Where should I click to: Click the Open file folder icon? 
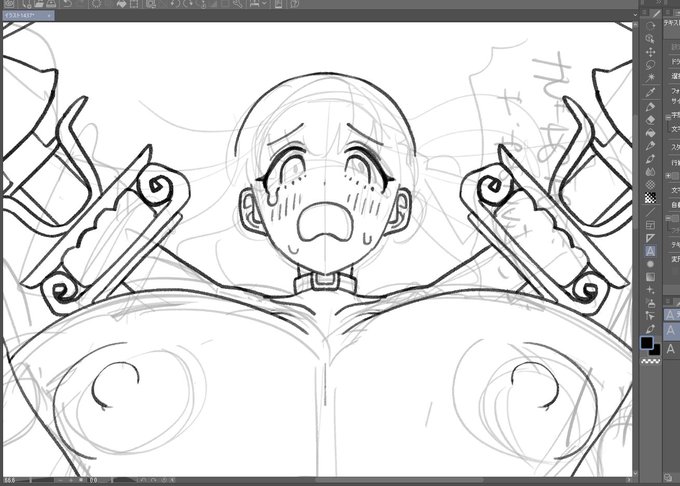[x=39, y=4]
